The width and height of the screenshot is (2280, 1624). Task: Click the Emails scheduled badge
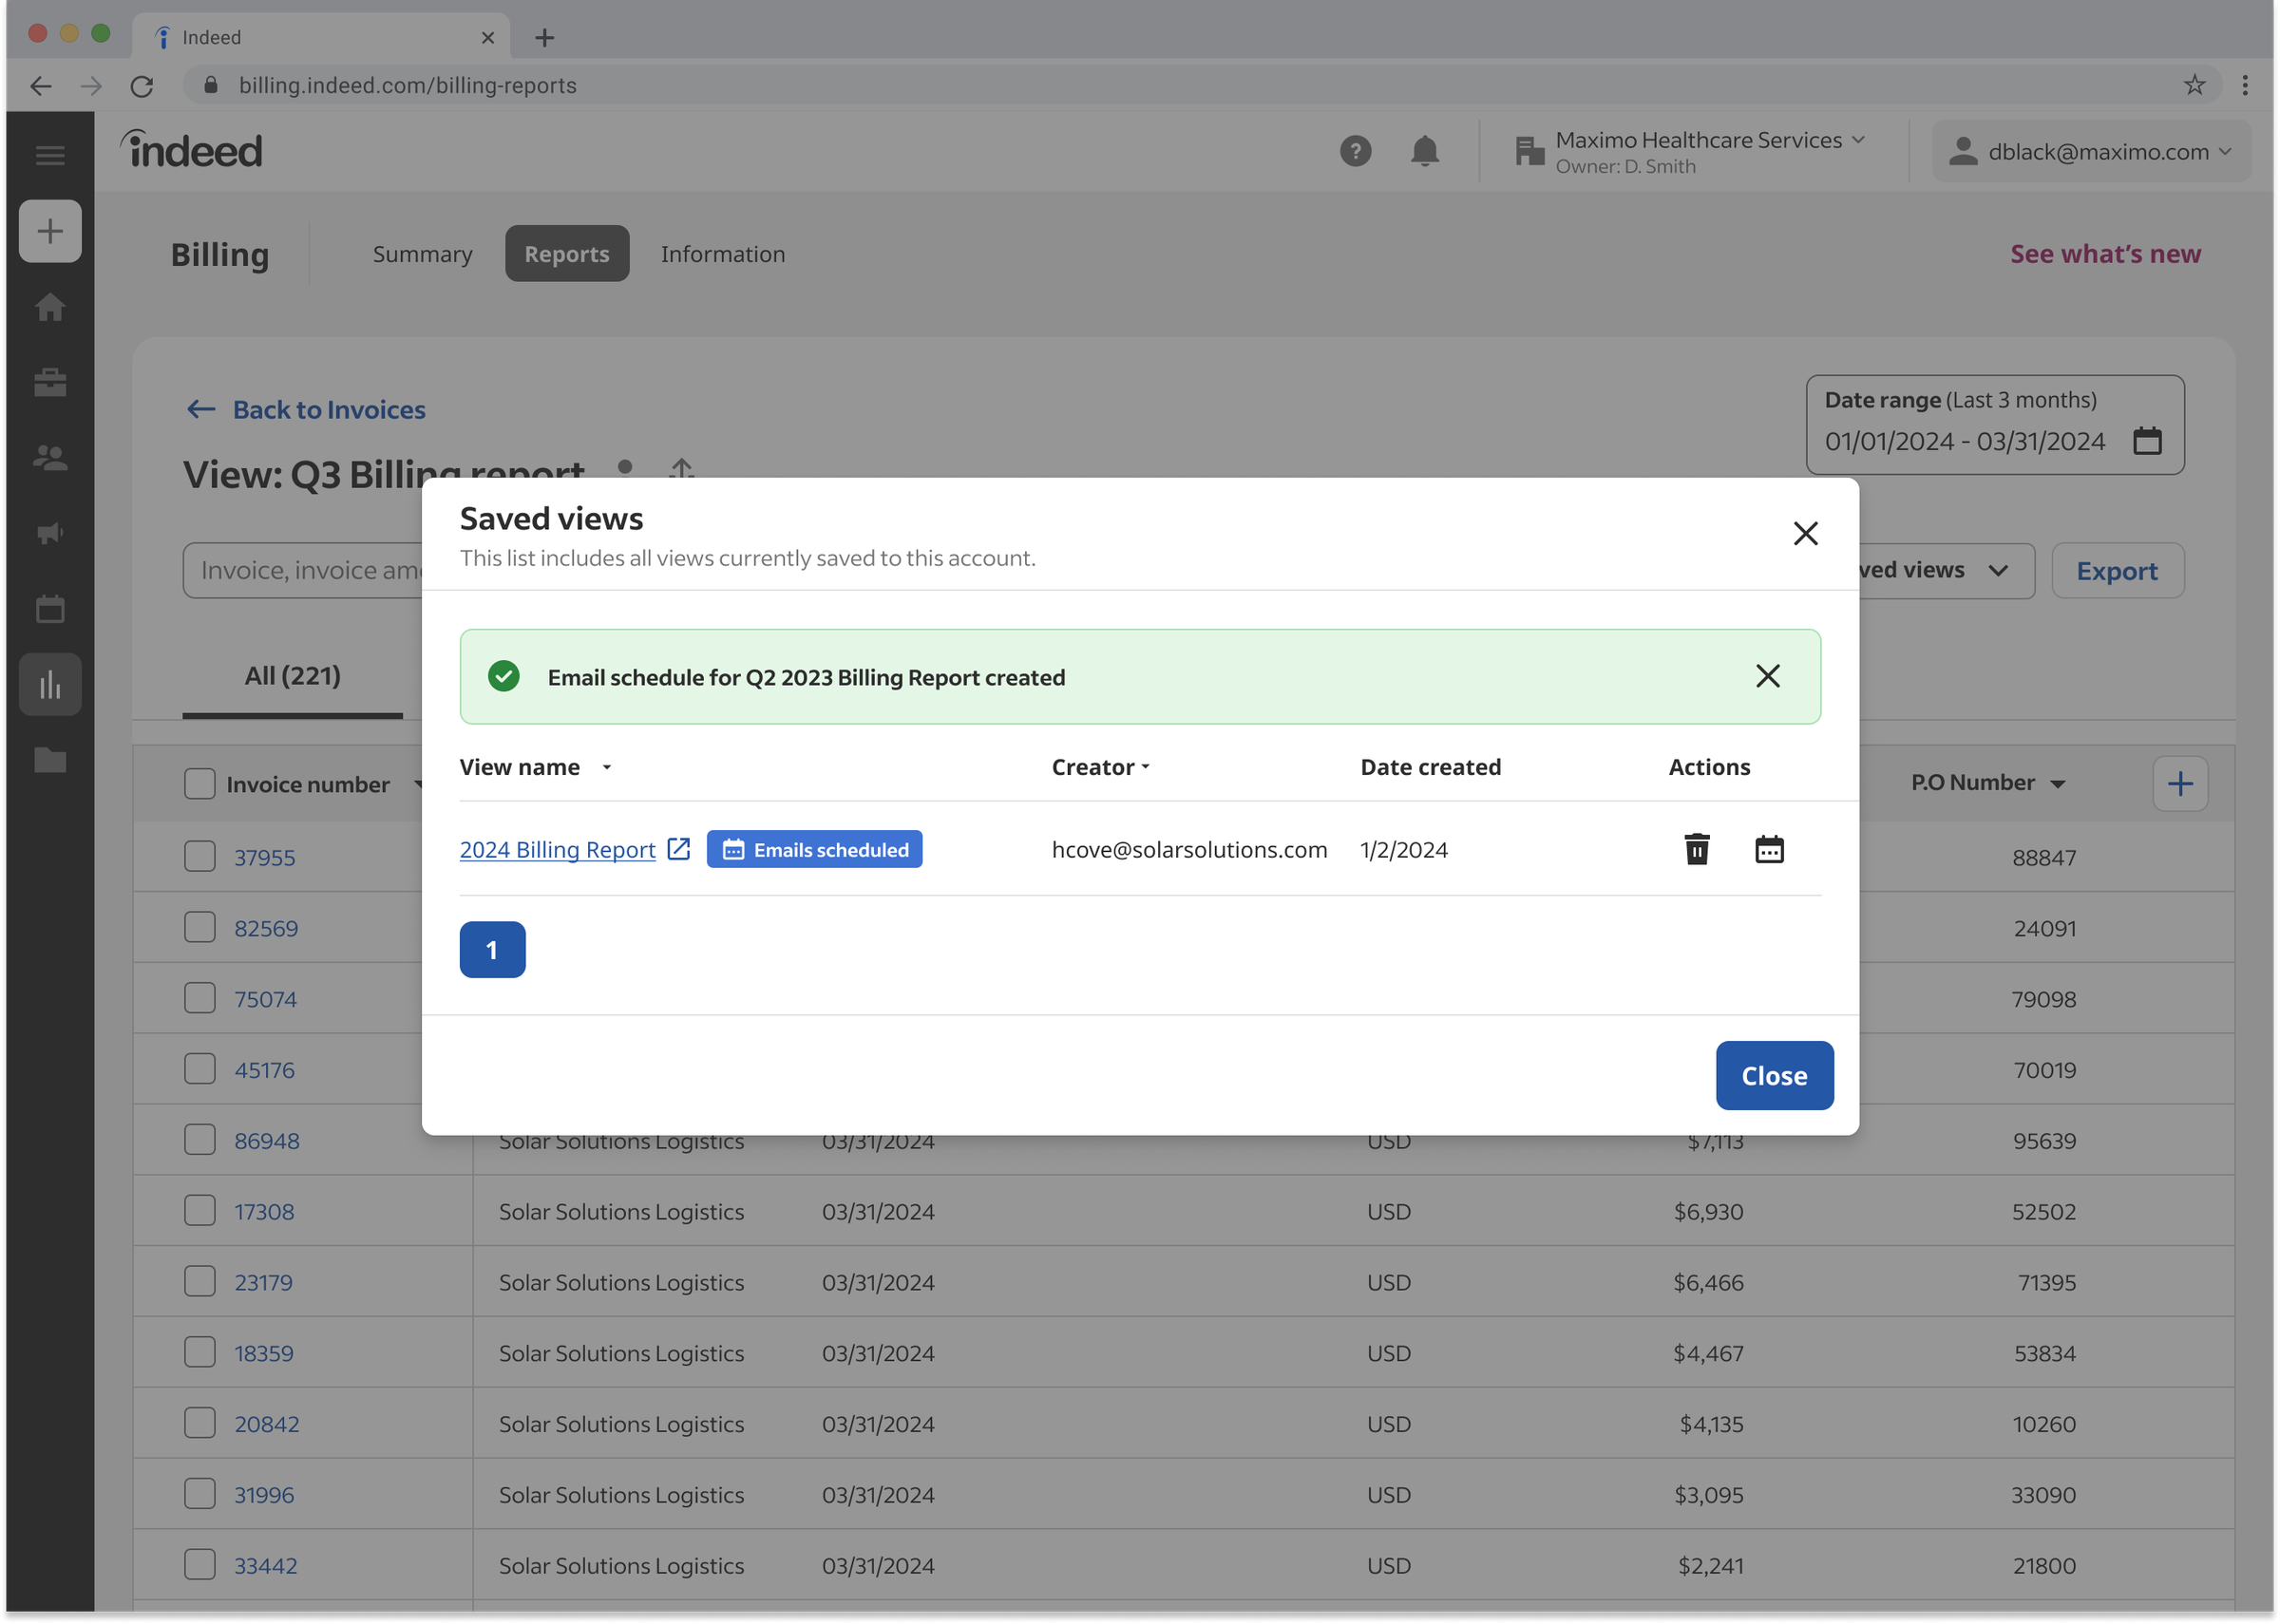click(x=814, y=849)
